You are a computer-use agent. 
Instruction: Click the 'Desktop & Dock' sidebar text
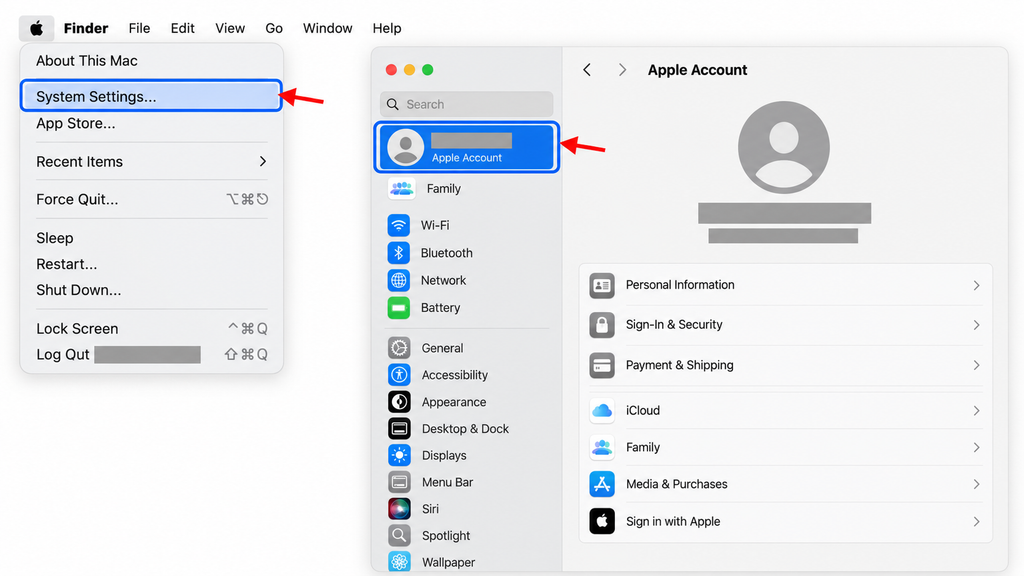point(465,428)
